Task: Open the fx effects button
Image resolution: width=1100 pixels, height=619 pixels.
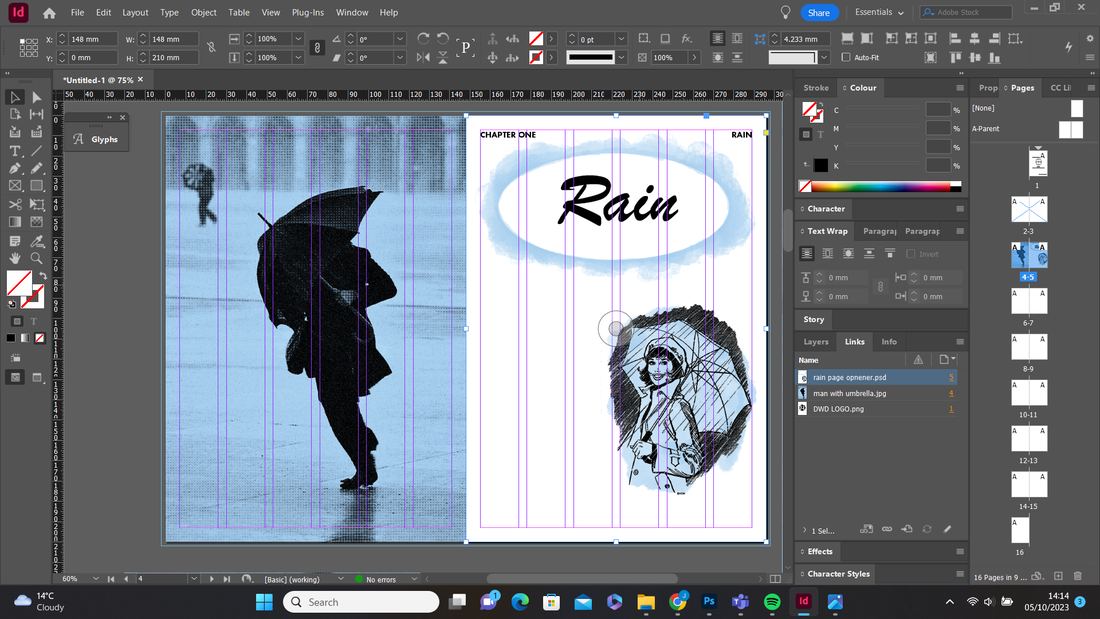Action: (x=686, y=39)
